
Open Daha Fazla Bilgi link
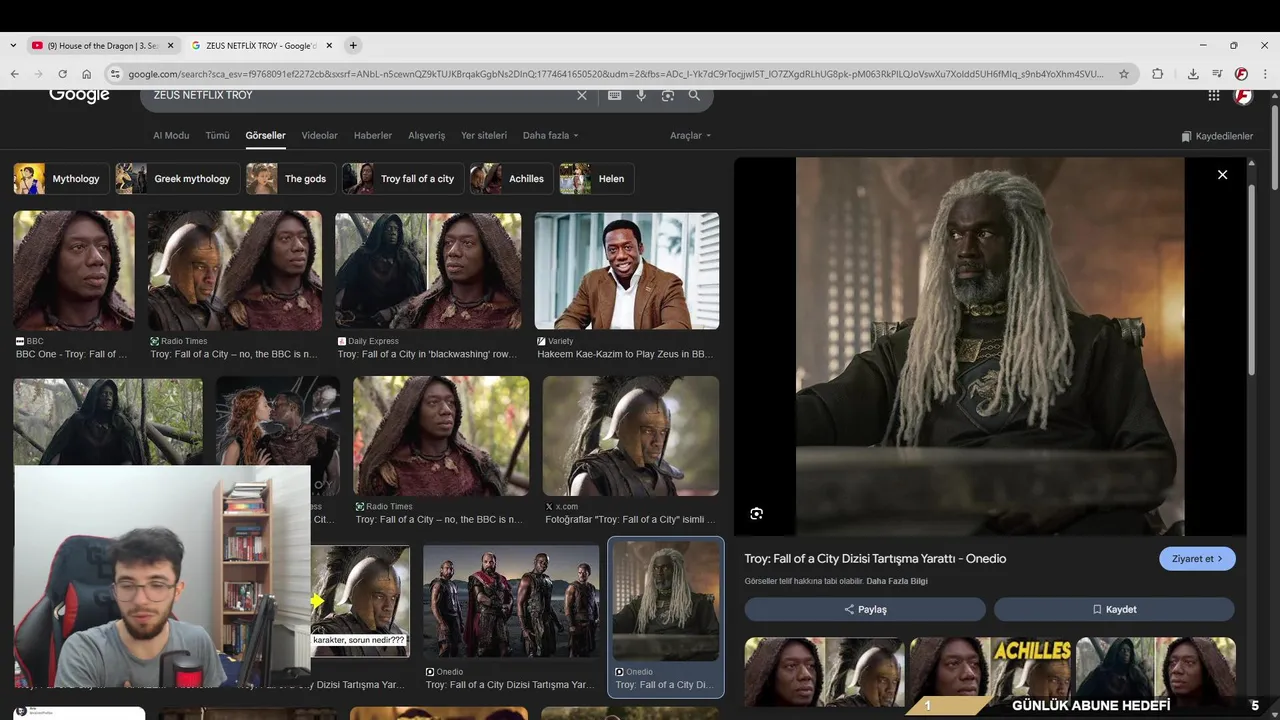click(897, 581)
